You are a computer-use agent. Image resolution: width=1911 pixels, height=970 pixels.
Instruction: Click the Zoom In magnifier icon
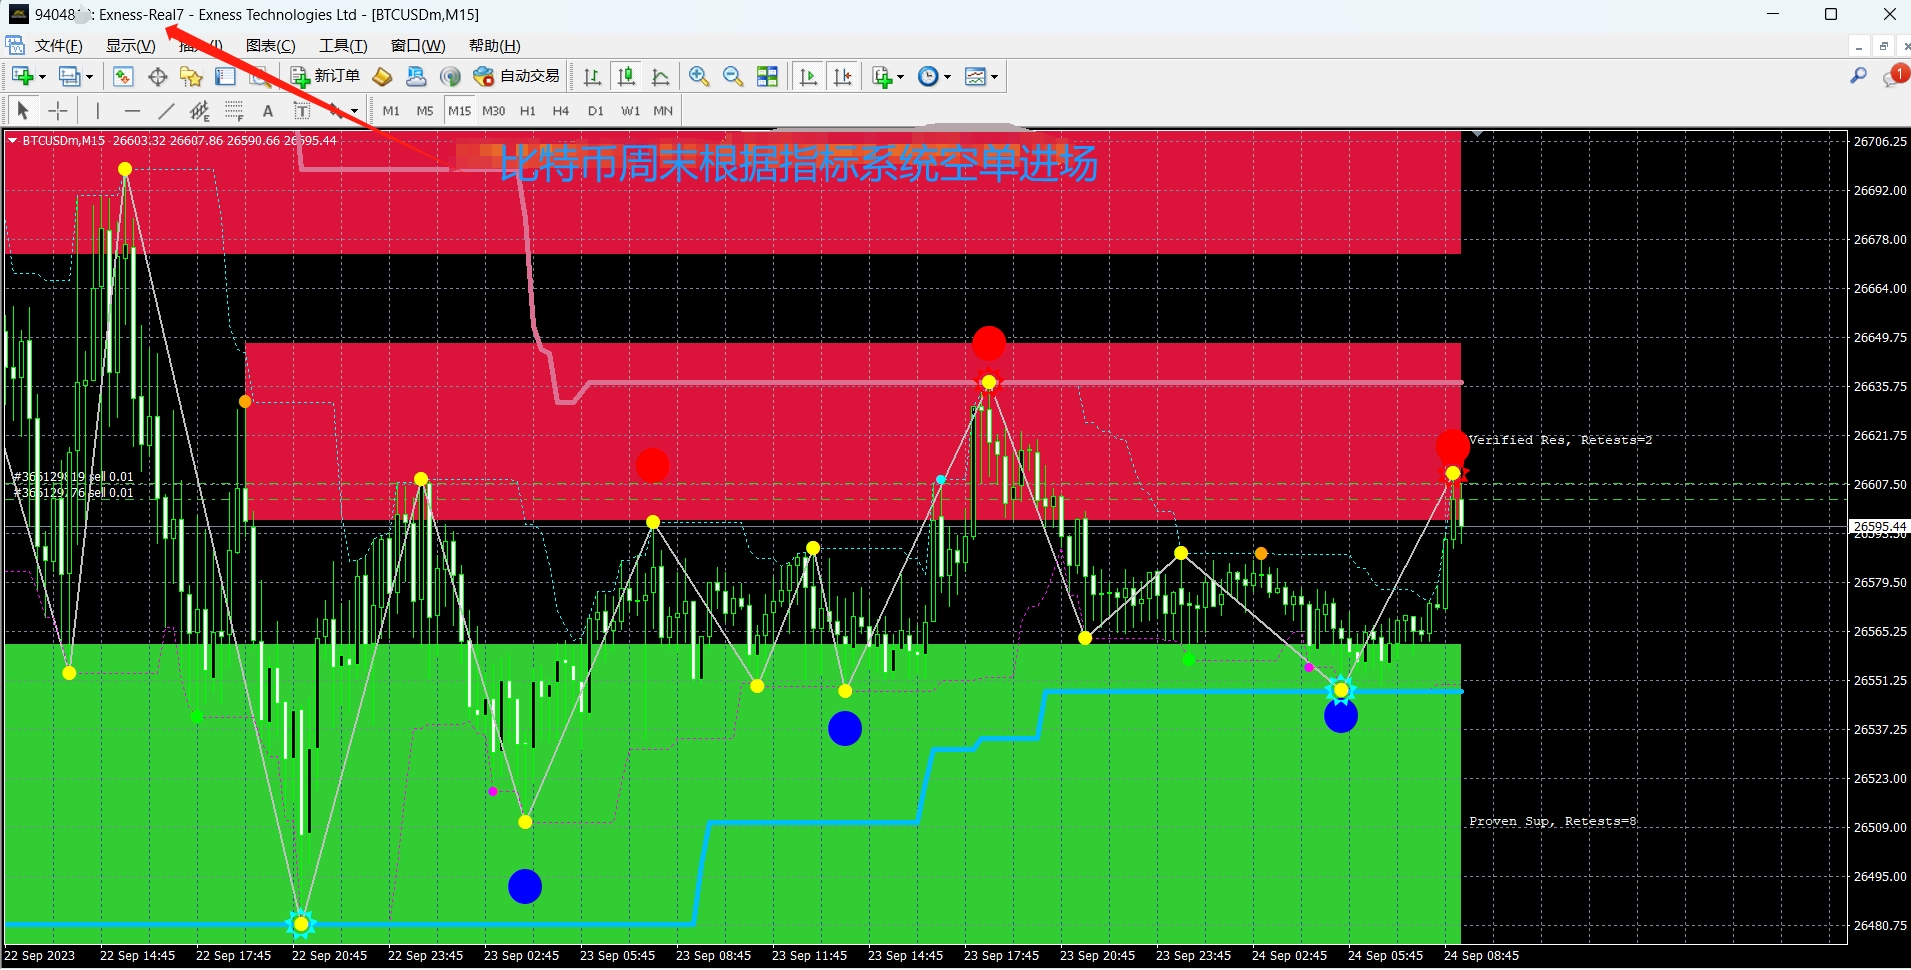(699, 77)
